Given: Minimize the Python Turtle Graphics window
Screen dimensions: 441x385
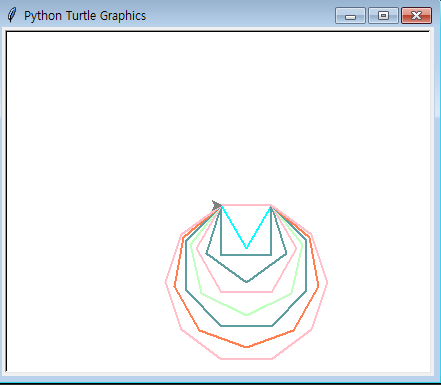Looking at the screenshot, I should pos(350,16).
